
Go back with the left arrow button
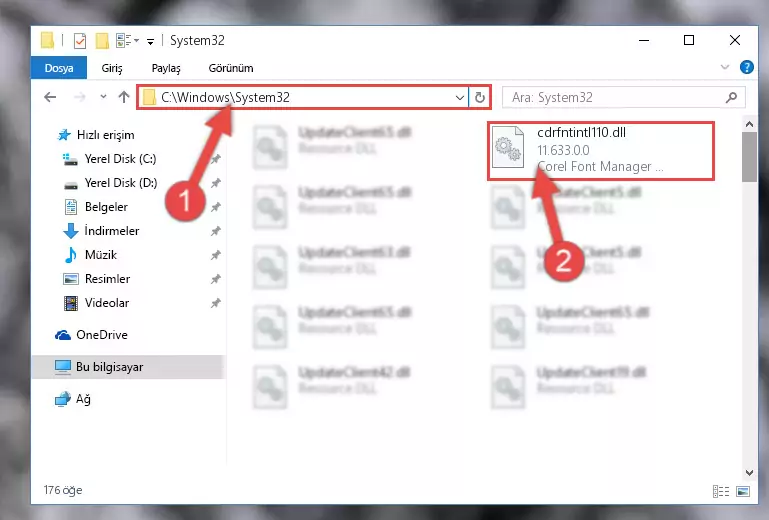tap(50, 97)
